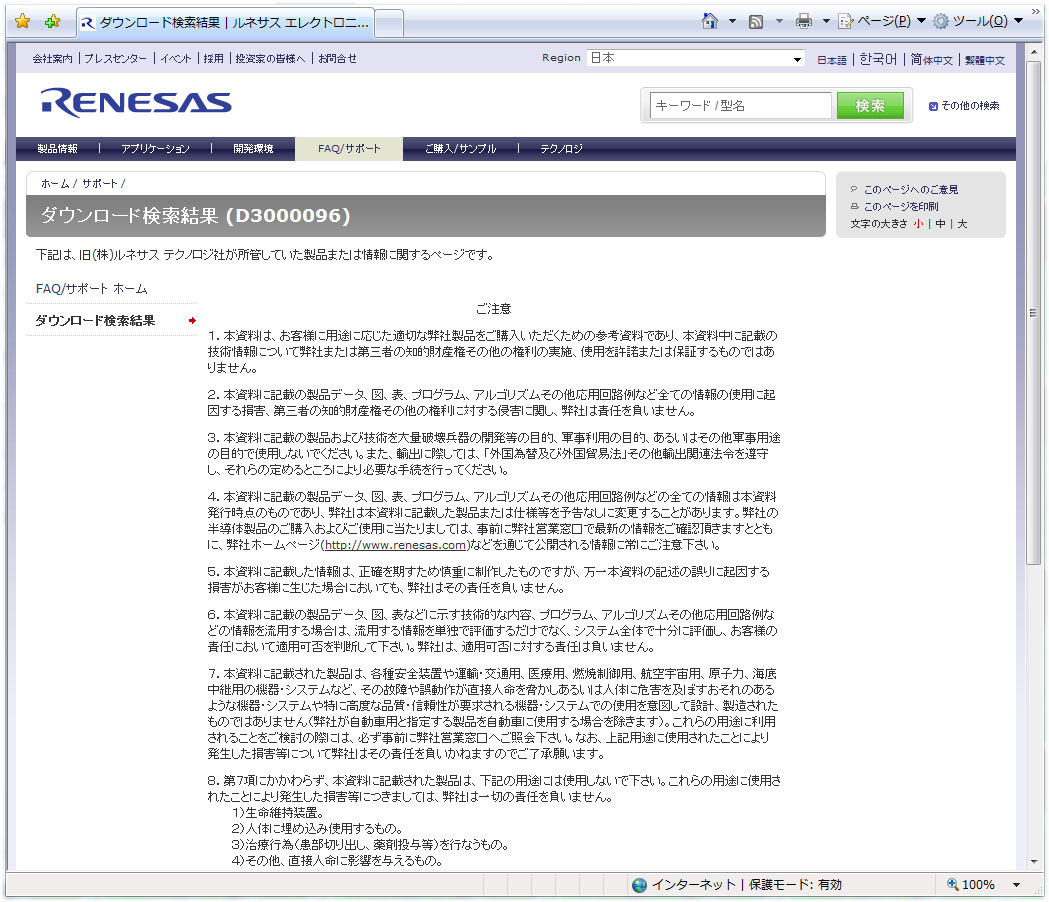
Task: Open the 製品情報 navigation menu
Action: (x=57, y=149)
